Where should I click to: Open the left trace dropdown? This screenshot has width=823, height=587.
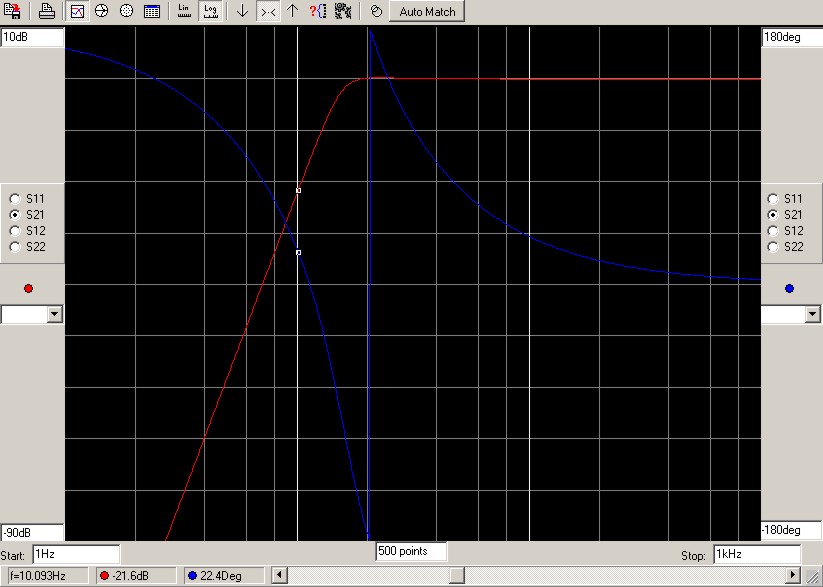click(x=55, y=315)
